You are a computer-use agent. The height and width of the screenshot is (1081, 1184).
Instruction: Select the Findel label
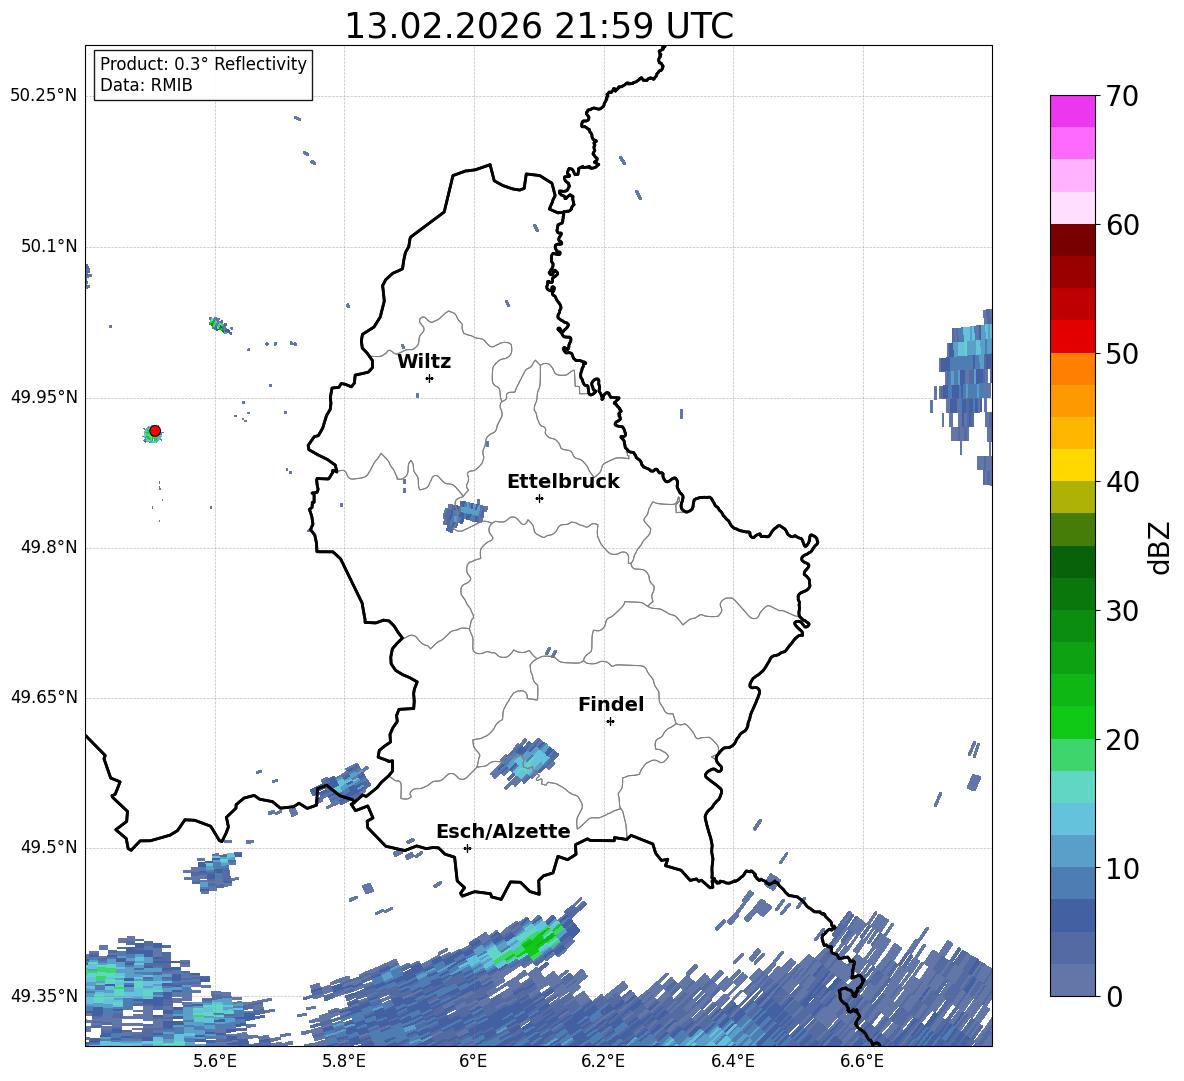[611, 704]
